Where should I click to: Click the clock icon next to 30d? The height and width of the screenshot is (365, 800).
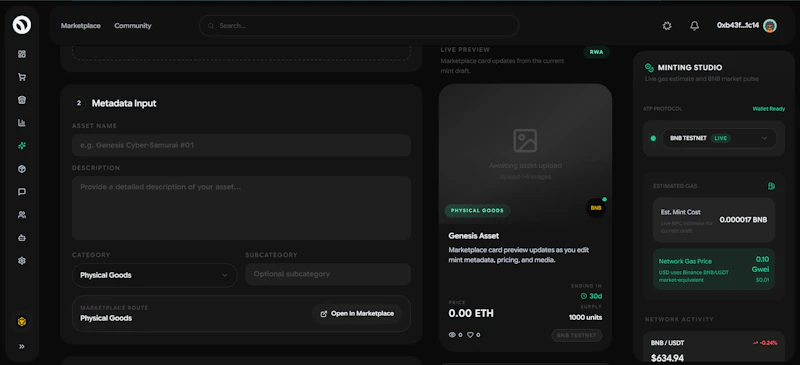pyautogui.click(x=584, y=296)
